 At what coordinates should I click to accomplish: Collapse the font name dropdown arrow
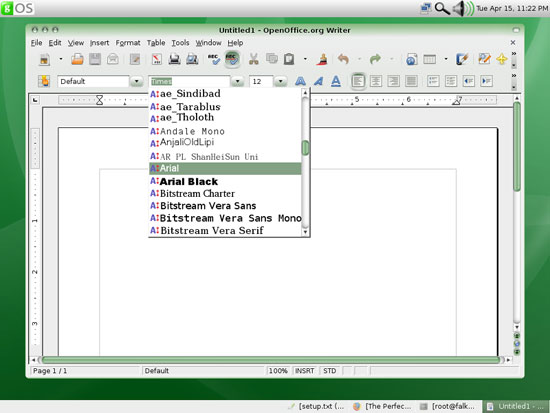[x=237, y=81]
